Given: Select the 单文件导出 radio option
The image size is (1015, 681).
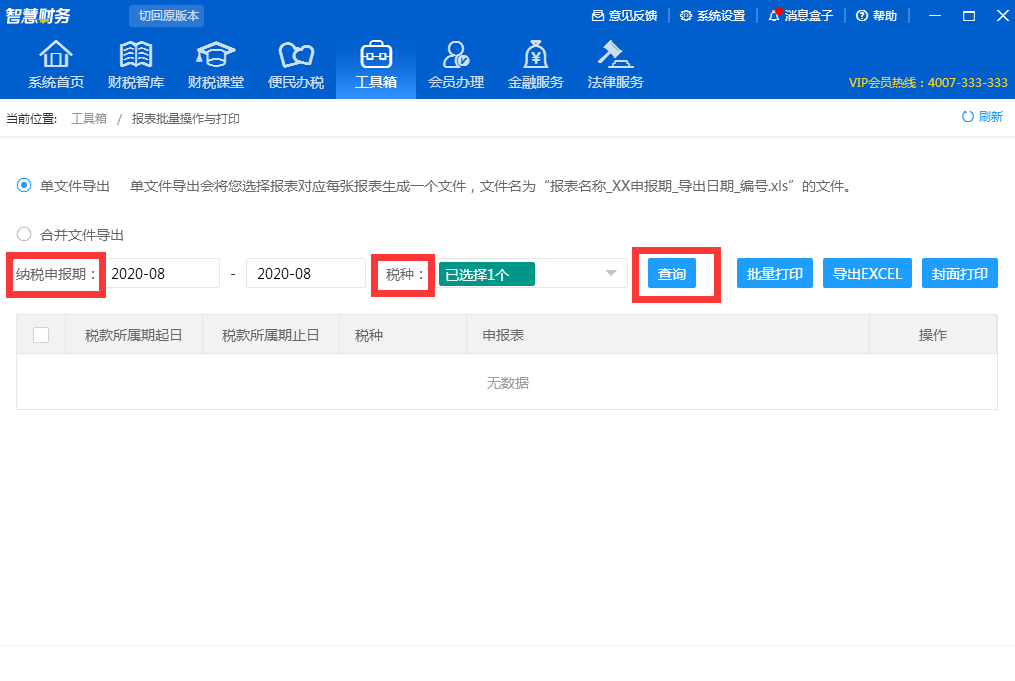Looking at the screenshot, I should (x=22, y=185).
